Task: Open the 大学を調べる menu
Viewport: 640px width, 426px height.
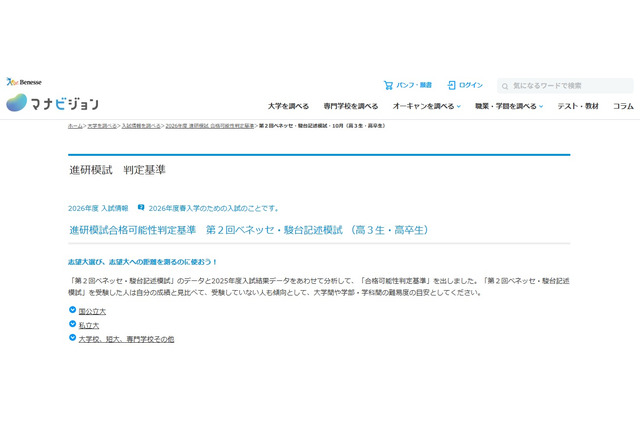Action: click(x=288, y=106)
